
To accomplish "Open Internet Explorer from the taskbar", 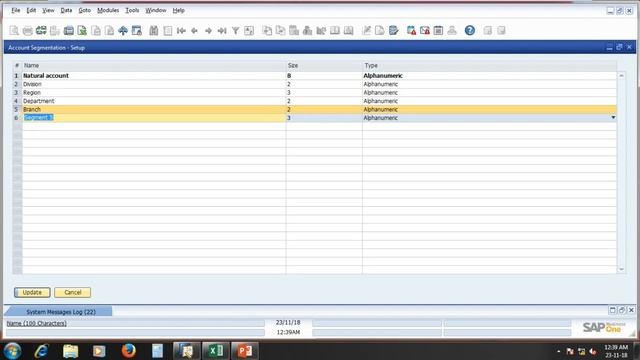I will click(x=41, y=351).
